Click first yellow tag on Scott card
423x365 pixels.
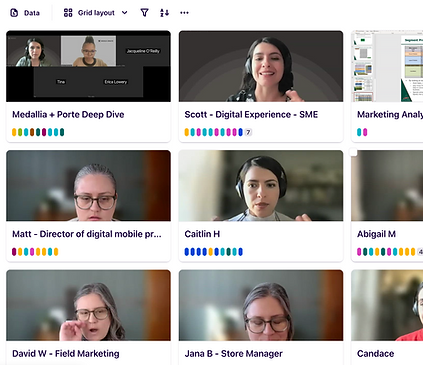pos(187,132)
